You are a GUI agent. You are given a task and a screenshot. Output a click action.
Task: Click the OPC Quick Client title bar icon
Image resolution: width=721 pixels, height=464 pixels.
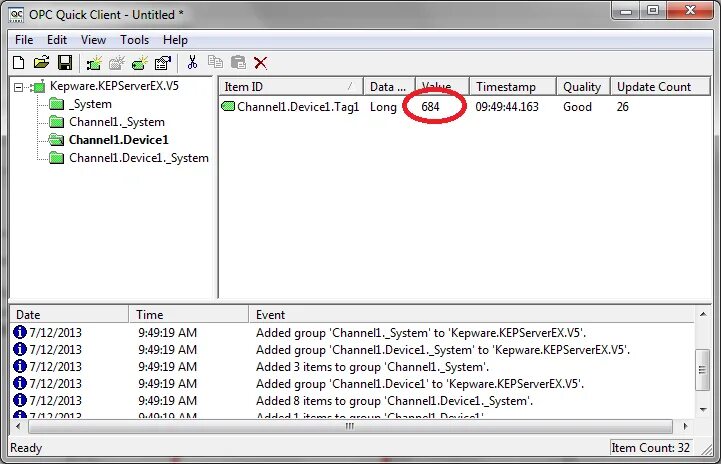coord(16,15)
